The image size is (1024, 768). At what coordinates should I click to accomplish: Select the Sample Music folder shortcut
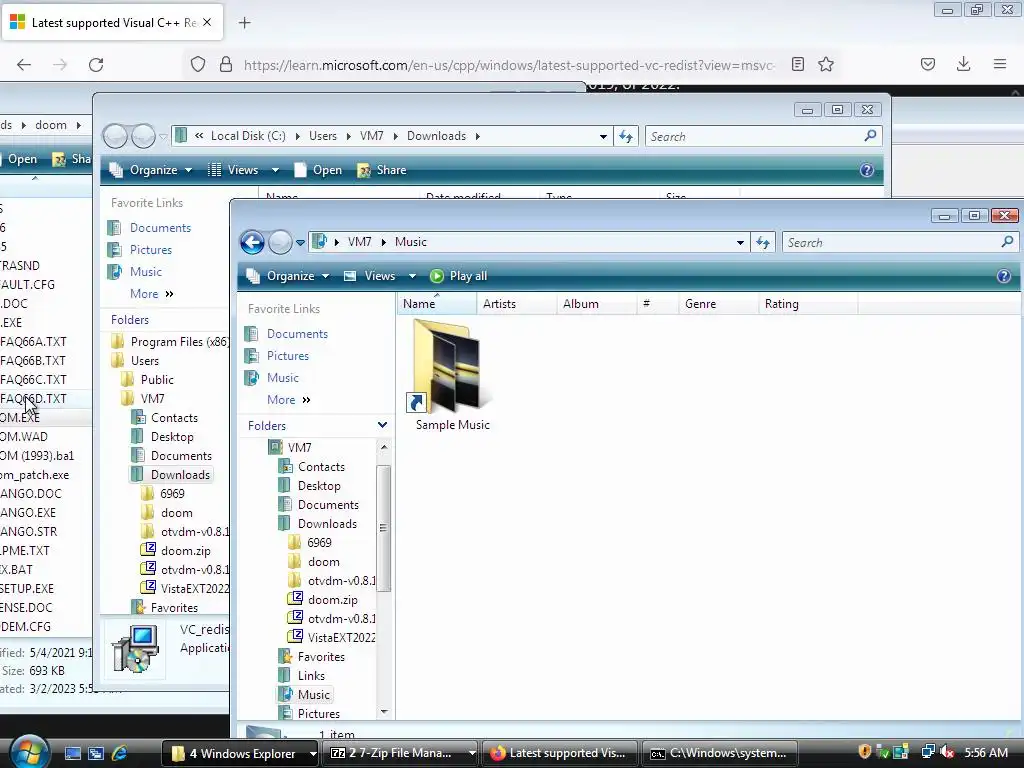tap(452, 376)
